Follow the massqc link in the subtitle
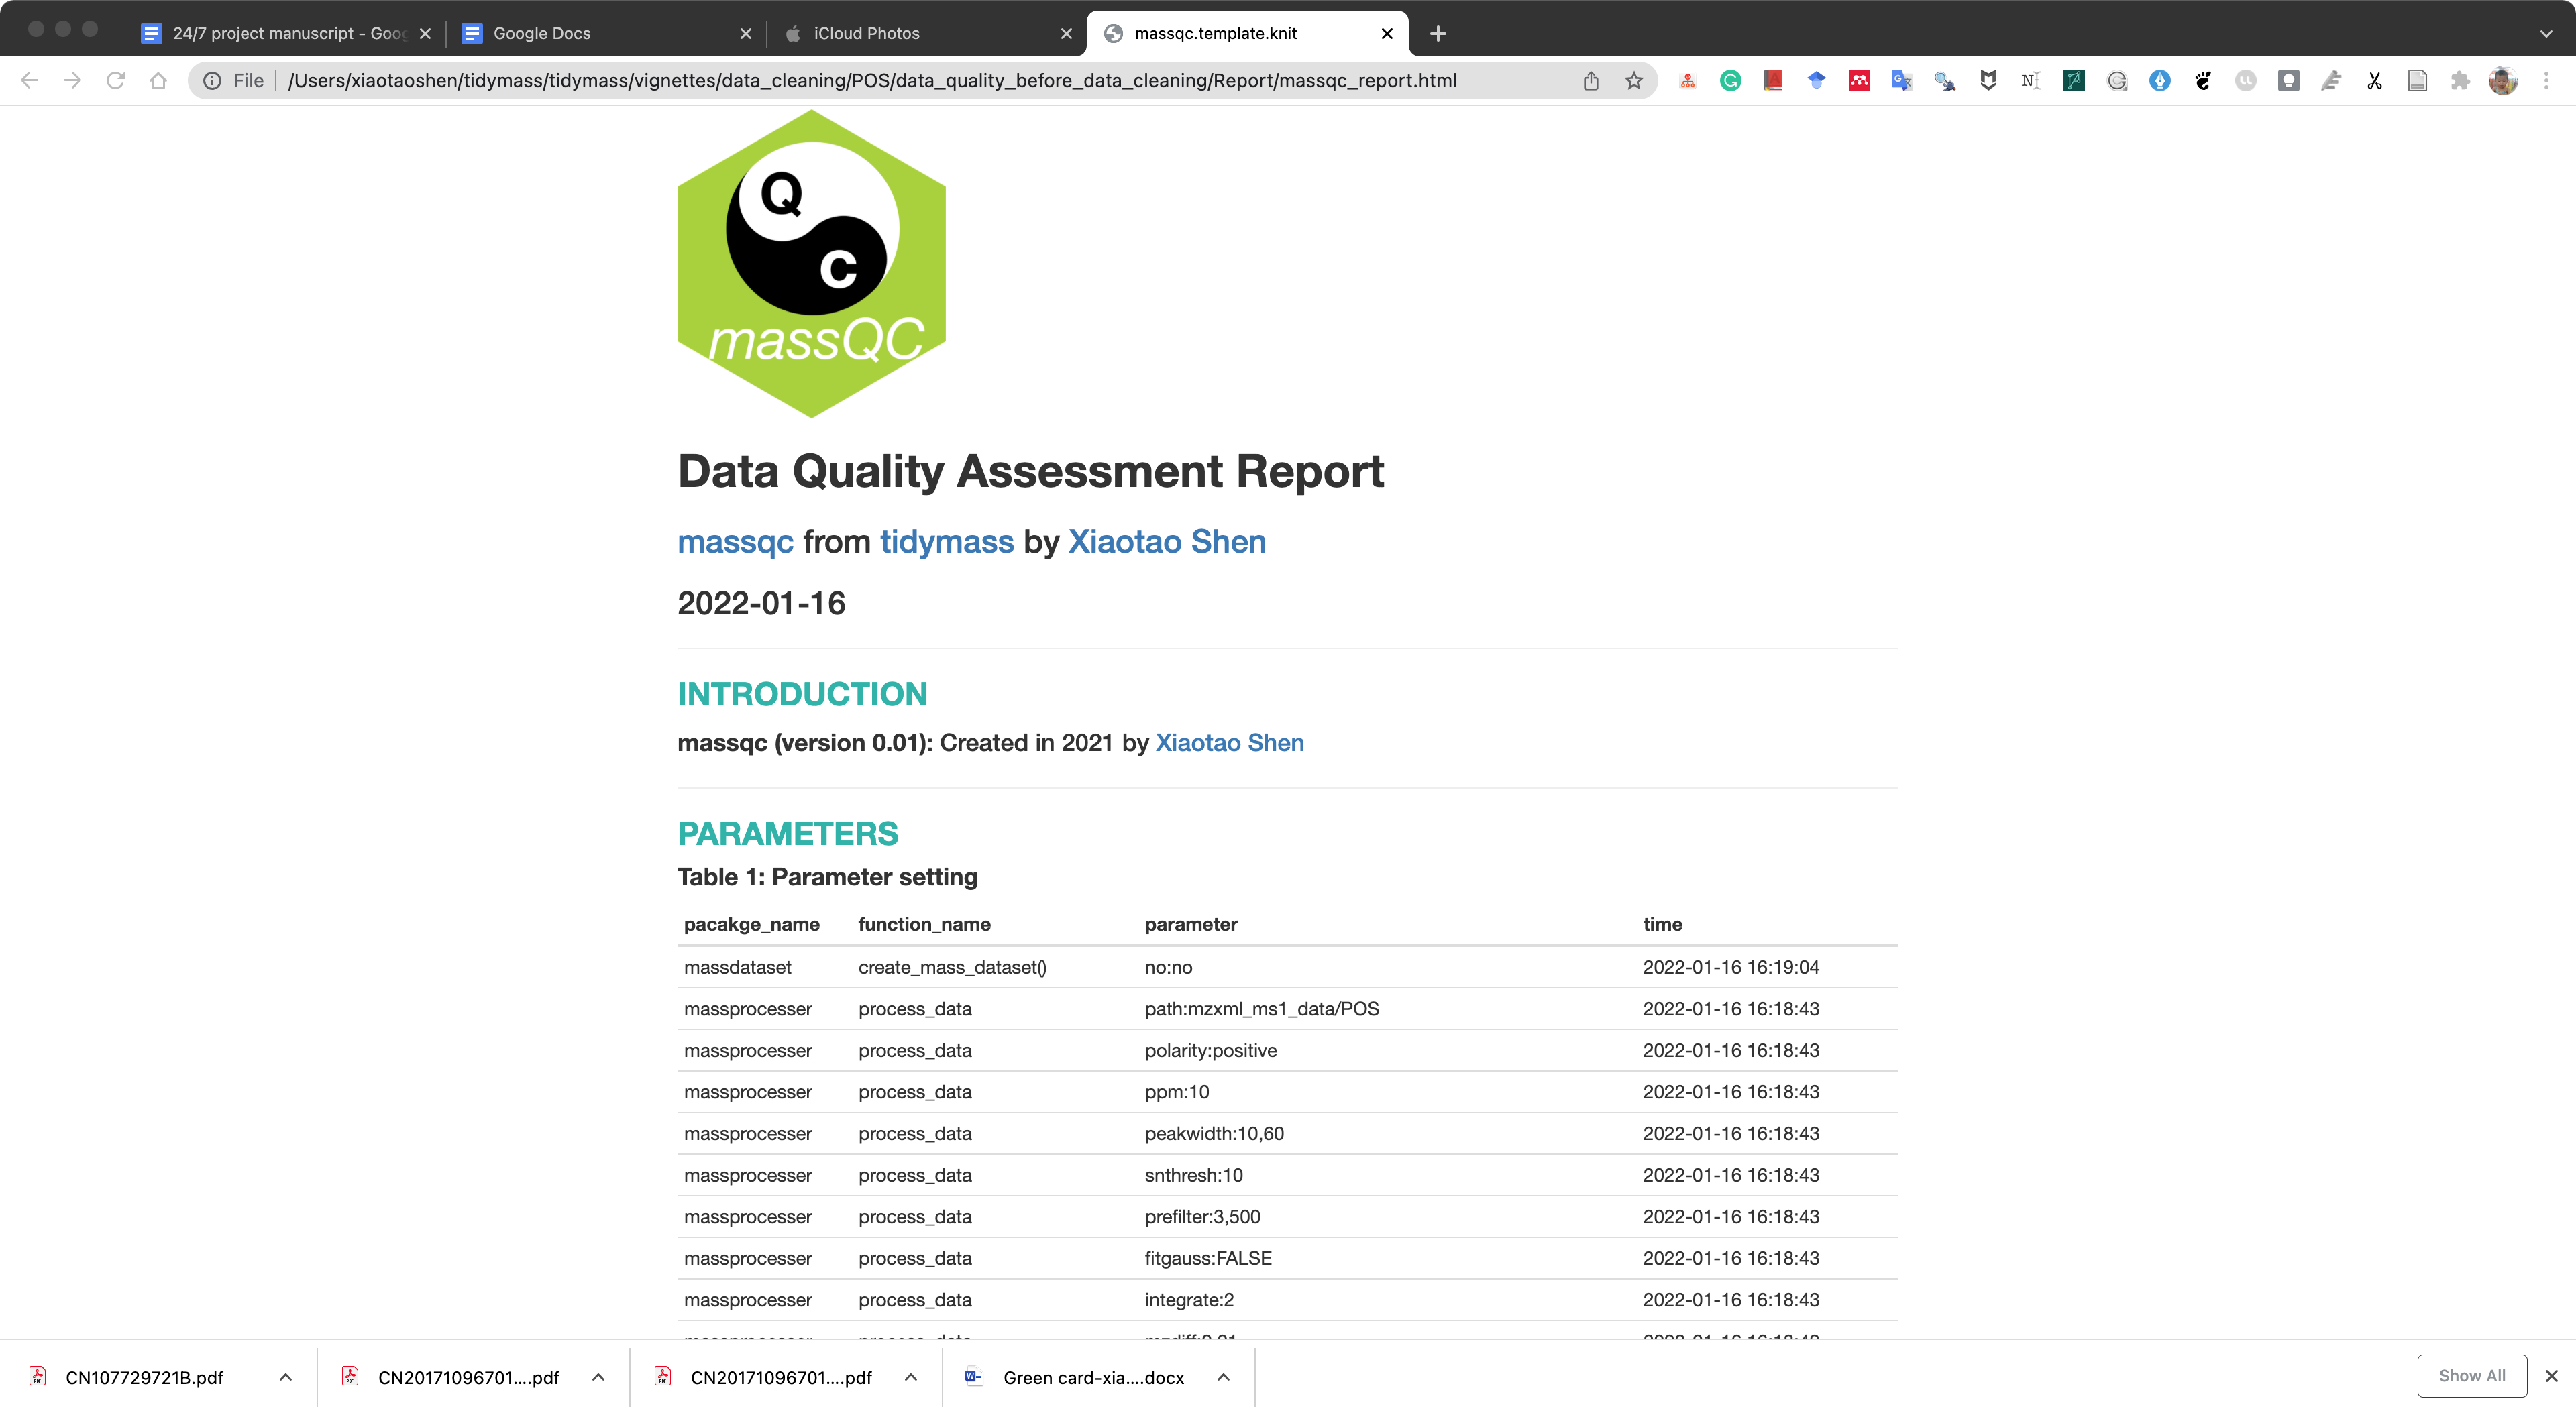Screen dimensions: 2576x1415 [x=735, y=541]
